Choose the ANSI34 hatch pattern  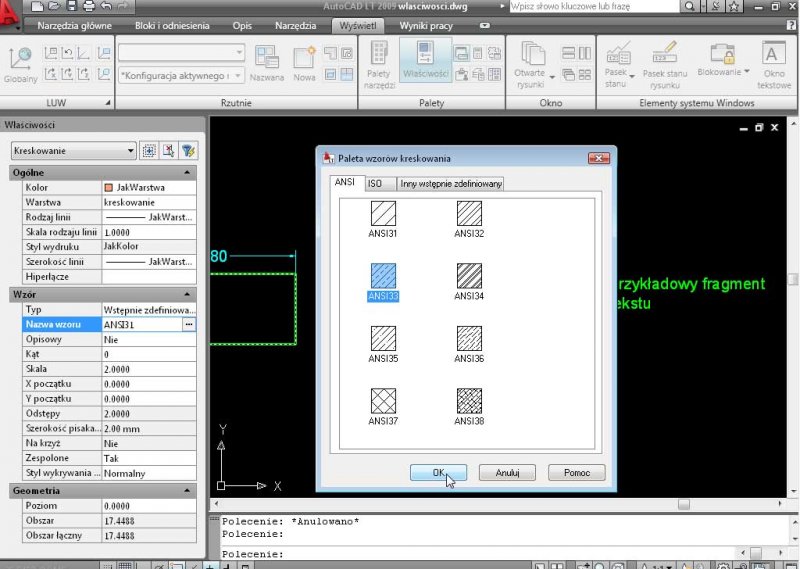[x=469, y=275]
